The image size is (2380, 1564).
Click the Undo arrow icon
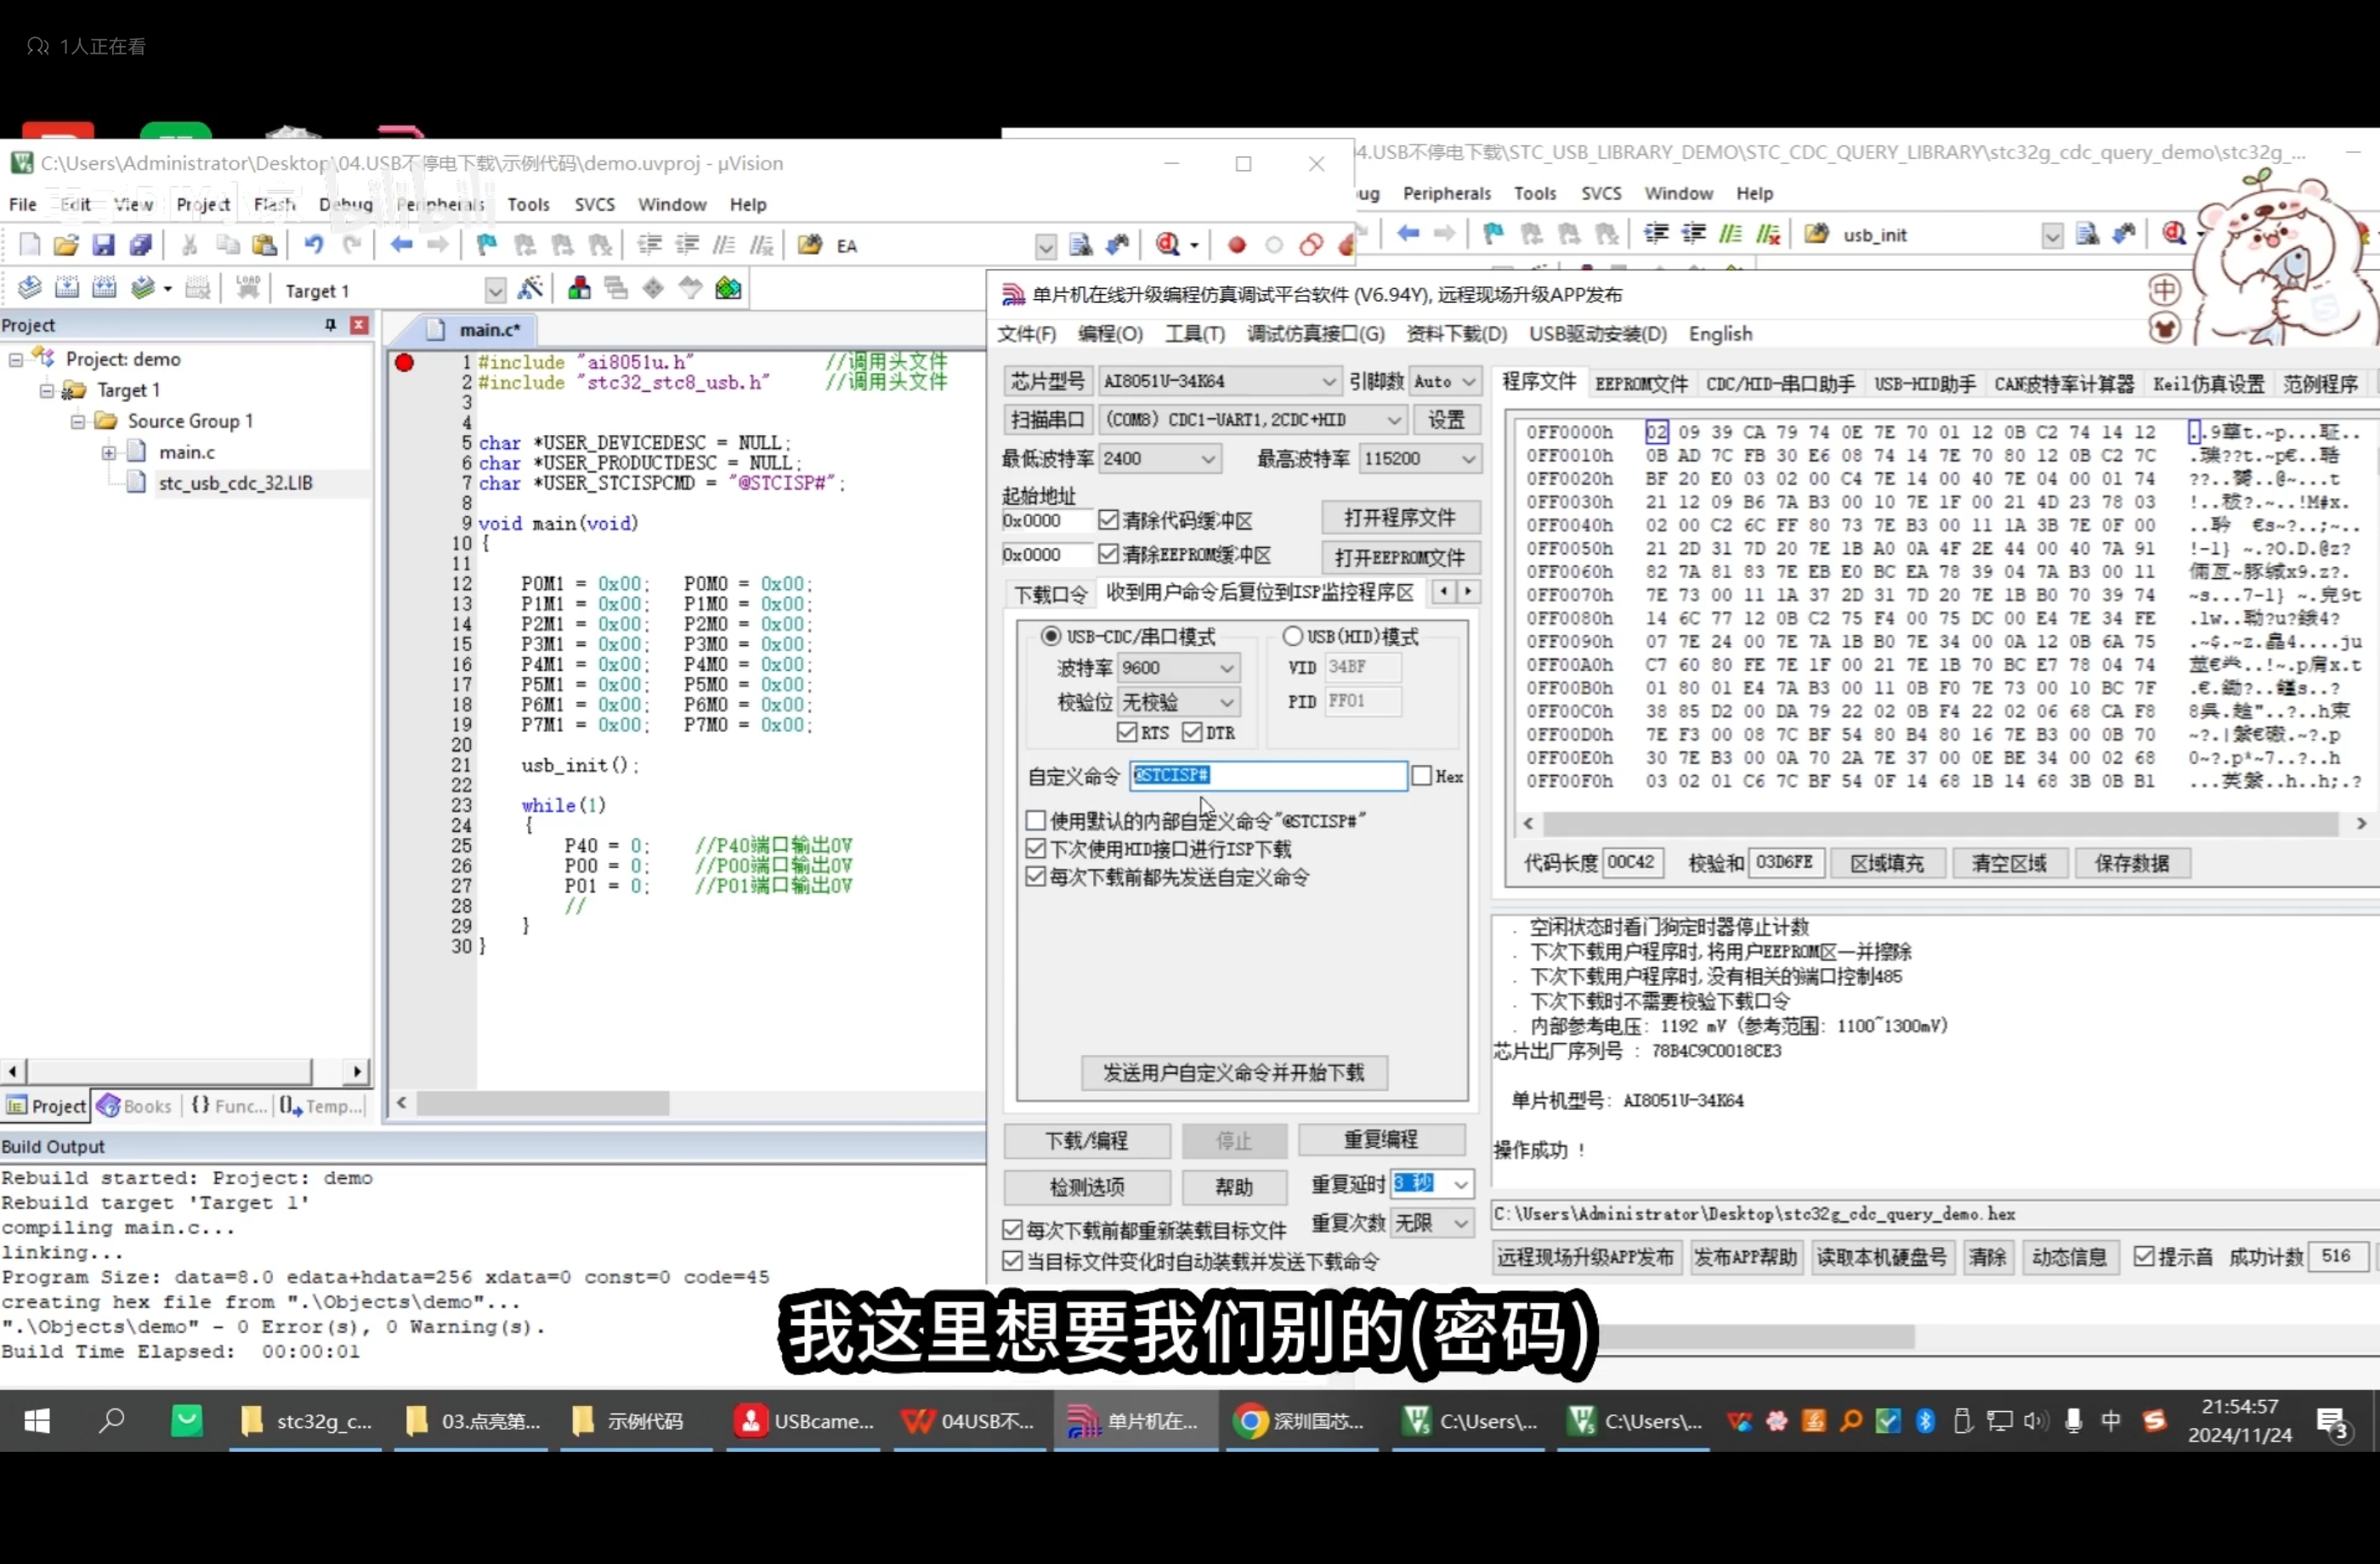coord(314,245)
